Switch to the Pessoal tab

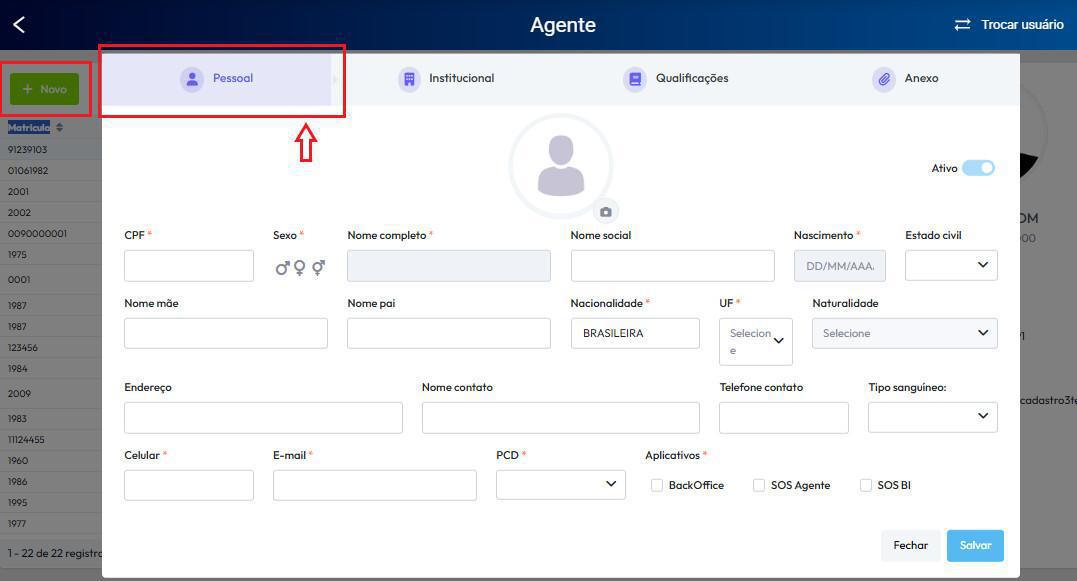pos(217,79)
